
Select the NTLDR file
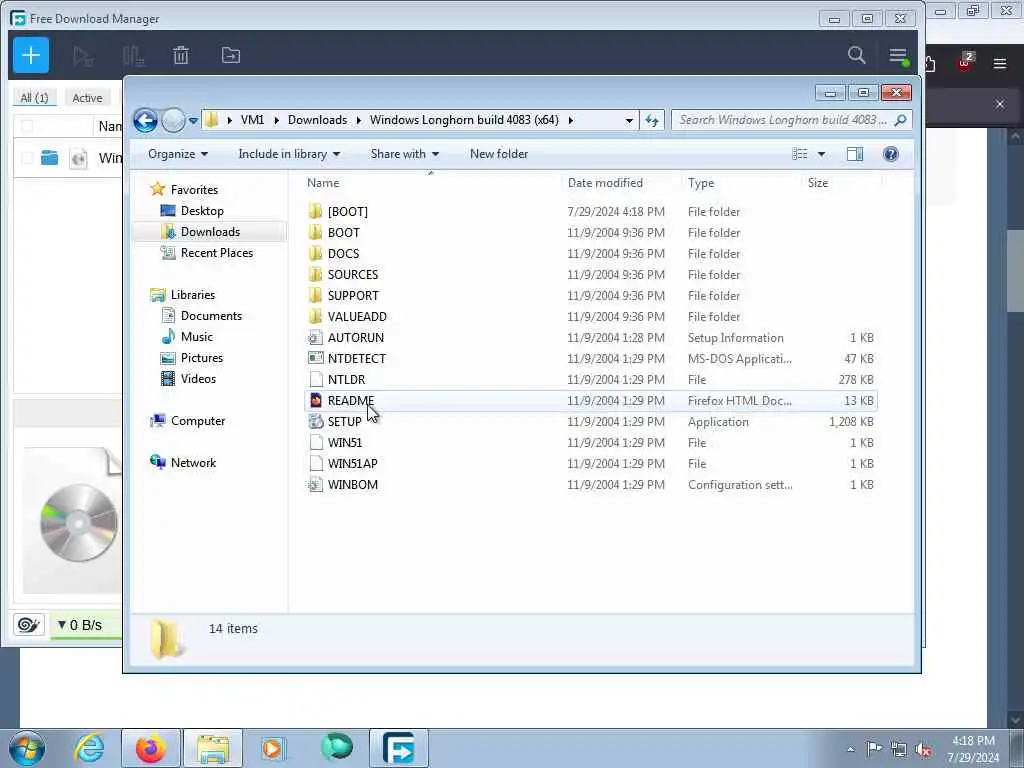(x=591, y=379)
